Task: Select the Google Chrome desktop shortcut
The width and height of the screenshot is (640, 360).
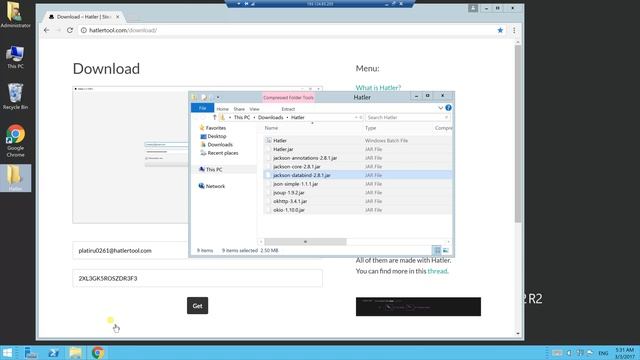Action: click(x=15, y=141)
